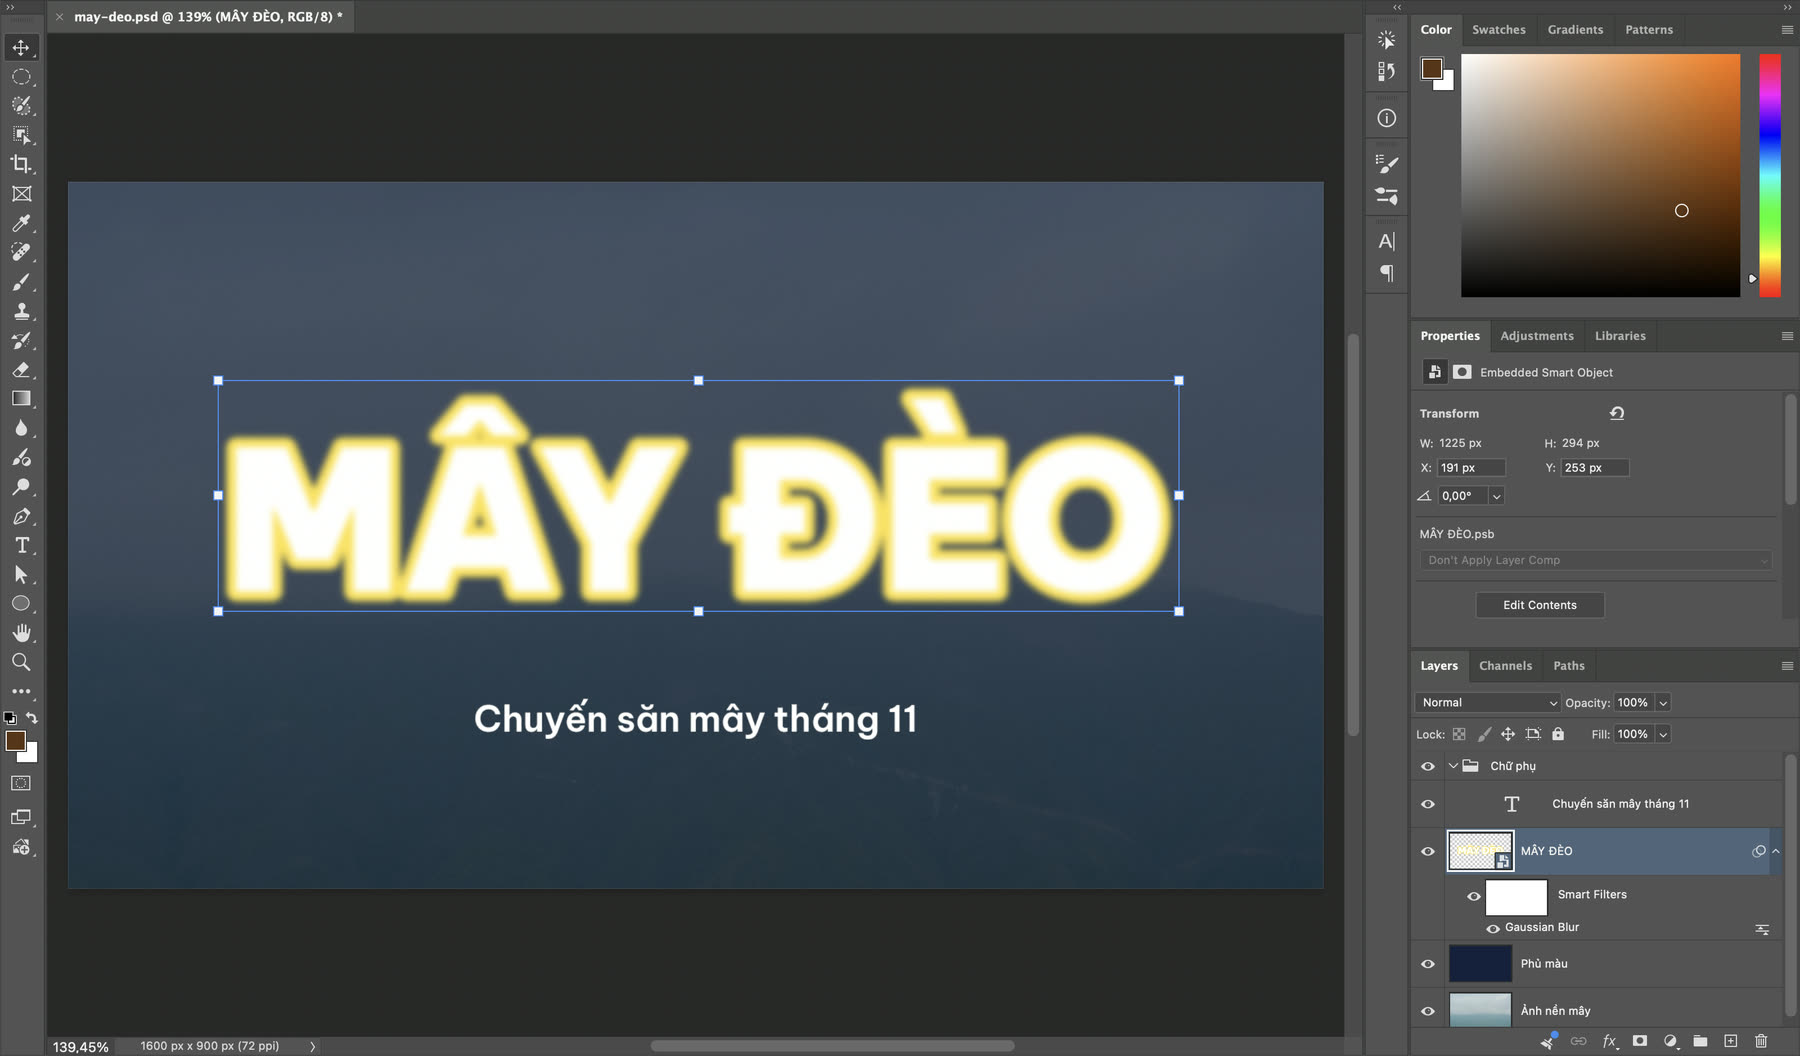
Task: Select the Phủ màu layer thumbnail
Action: pyautogui.click(x=1480, y=964)
